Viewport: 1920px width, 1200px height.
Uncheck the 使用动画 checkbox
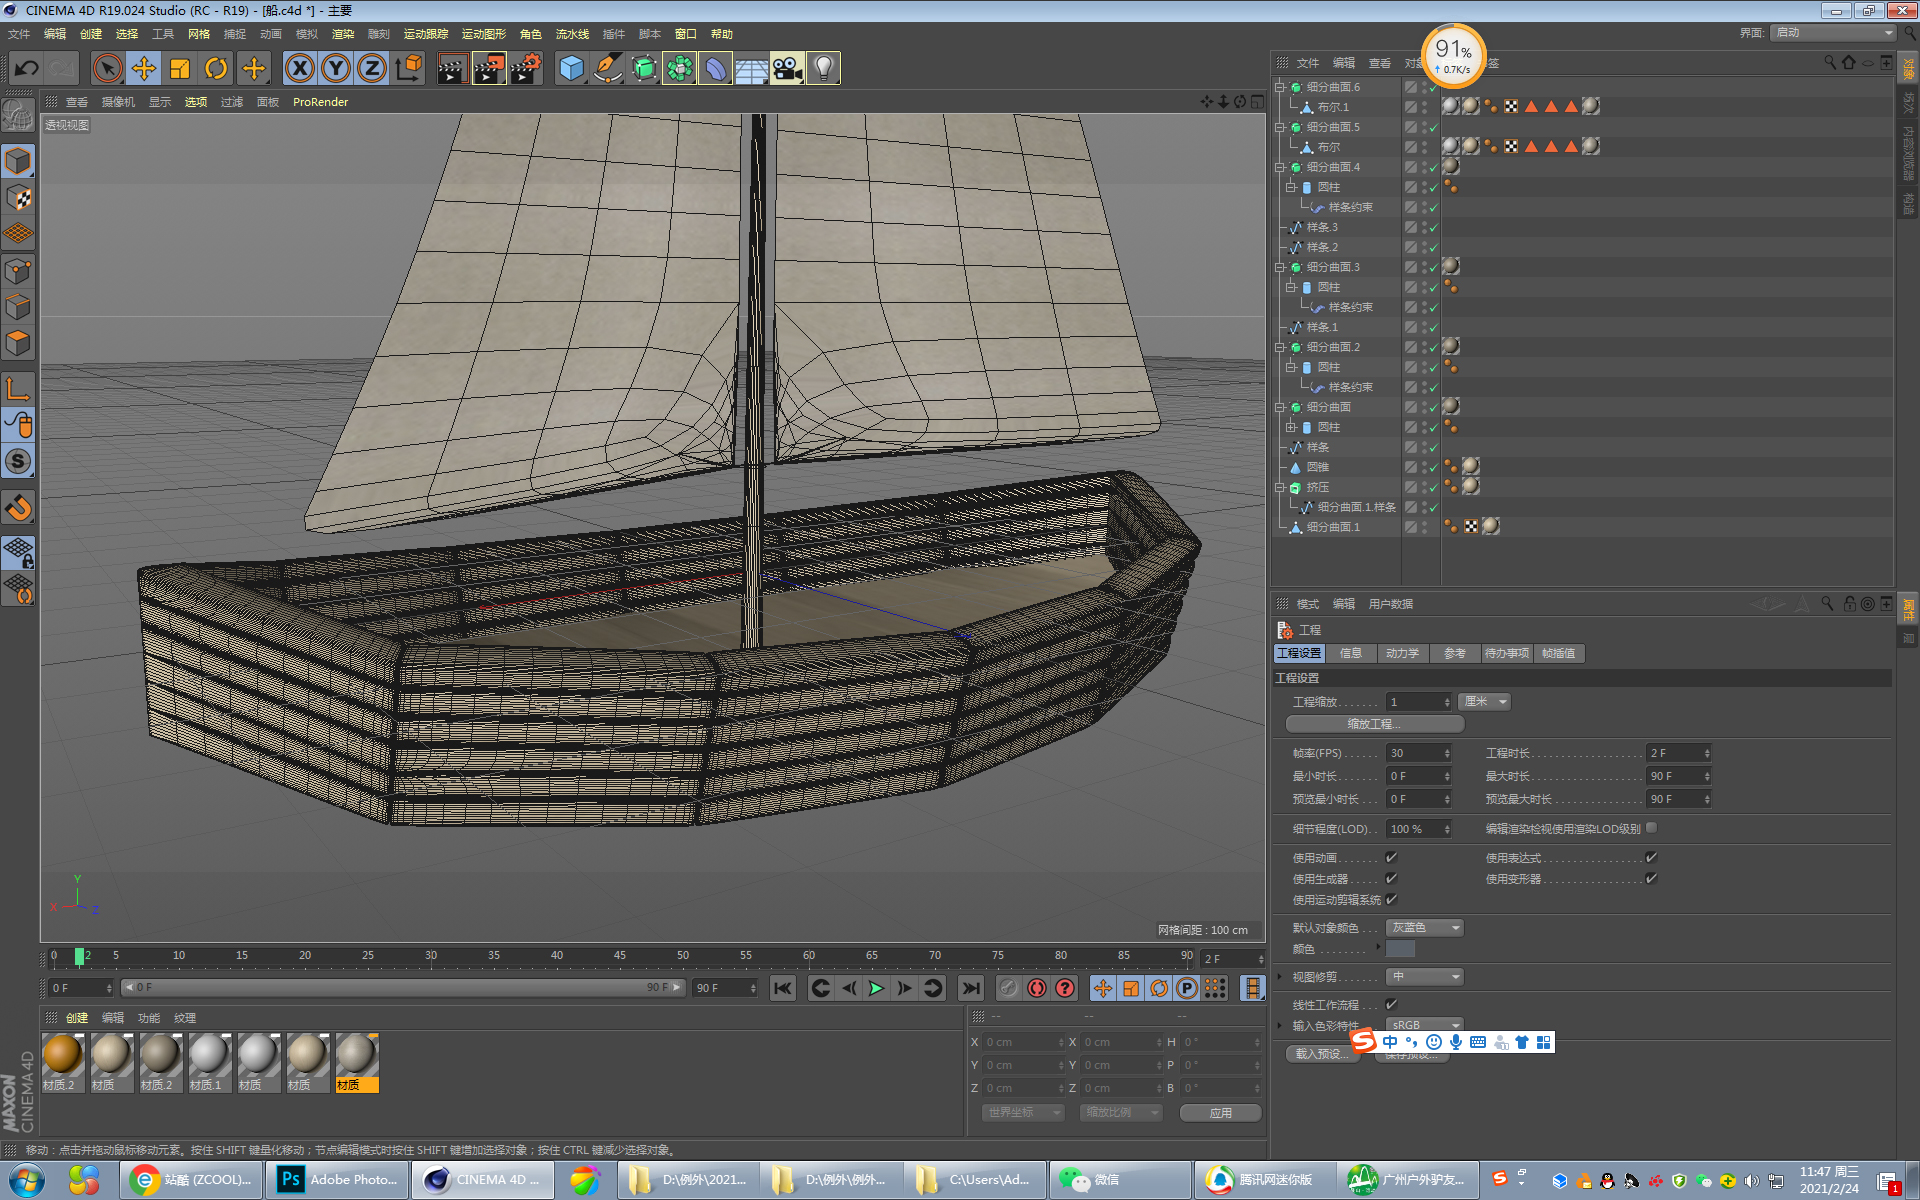click(x=1391, y=857)
